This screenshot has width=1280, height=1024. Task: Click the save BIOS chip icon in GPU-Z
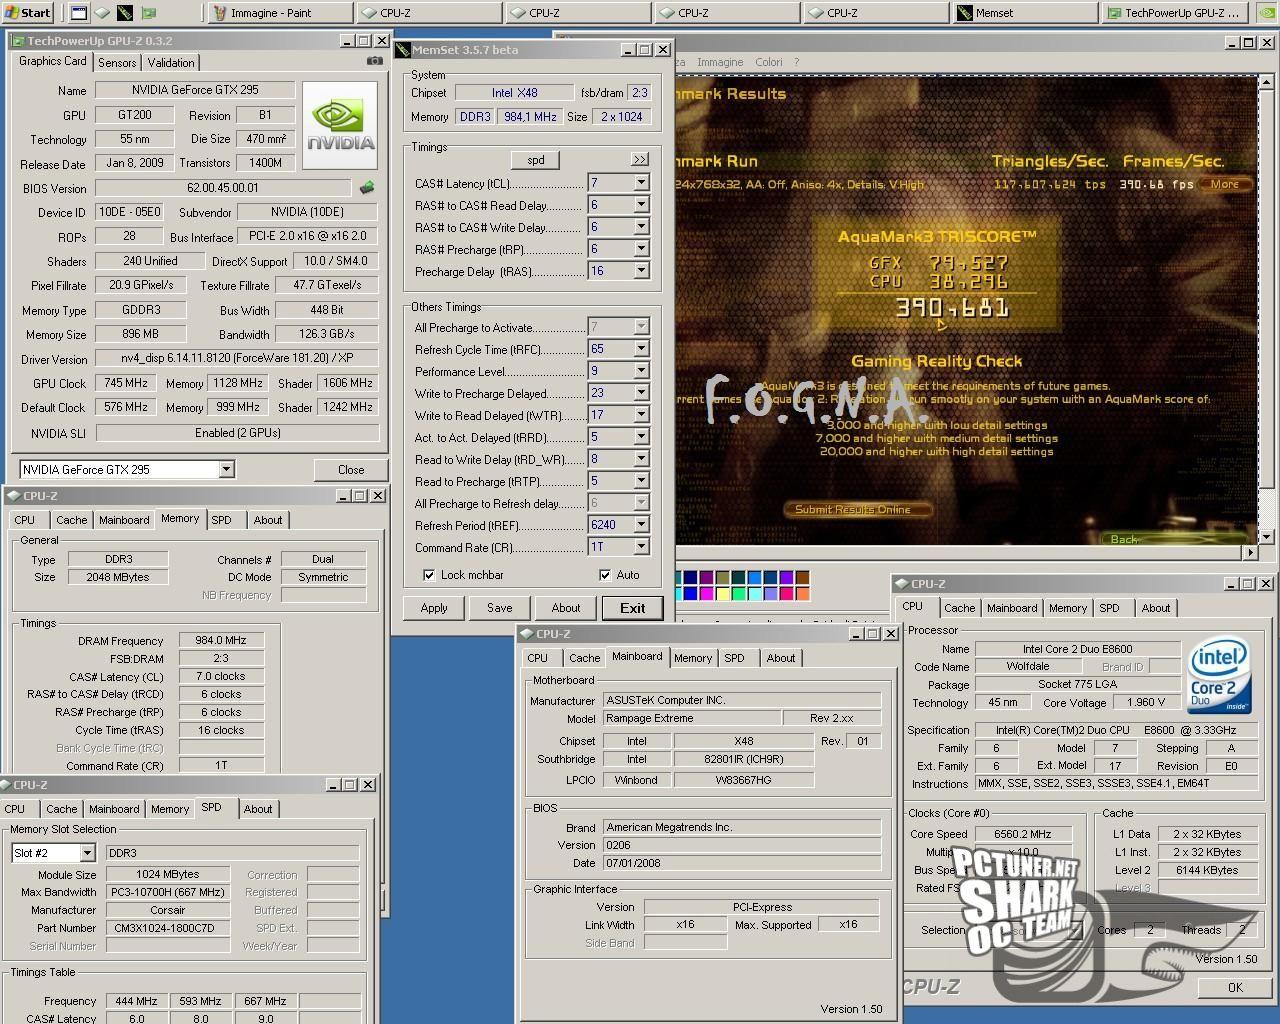click(x=367, y=187)
